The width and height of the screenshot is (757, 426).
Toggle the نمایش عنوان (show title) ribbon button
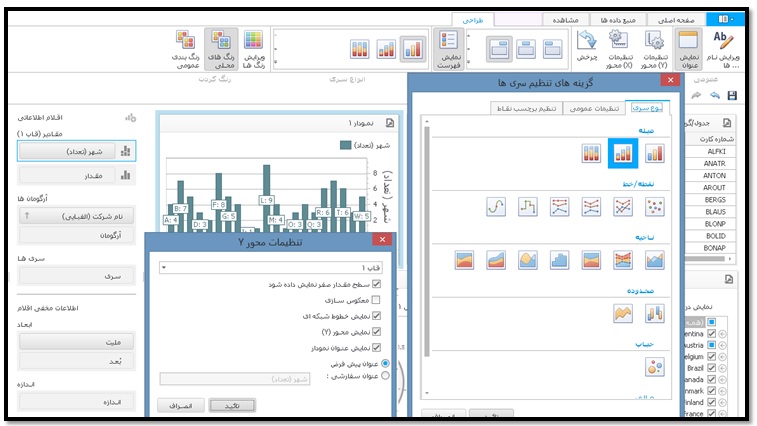(x=689, y=48)
